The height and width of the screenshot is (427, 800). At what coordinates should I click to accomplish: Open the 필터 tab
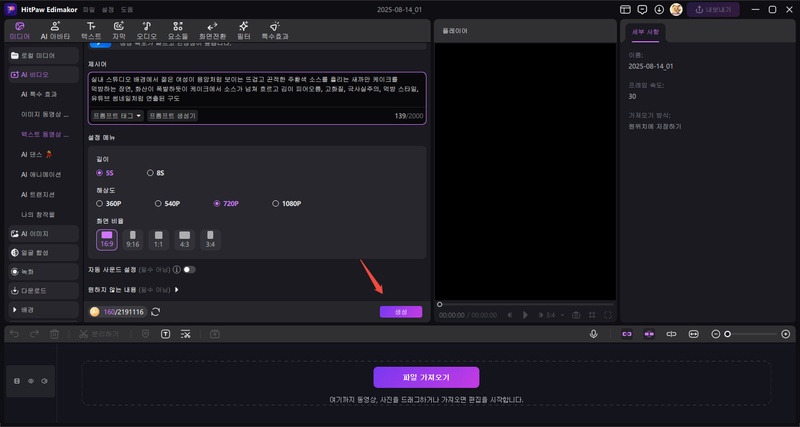(243, 31)
